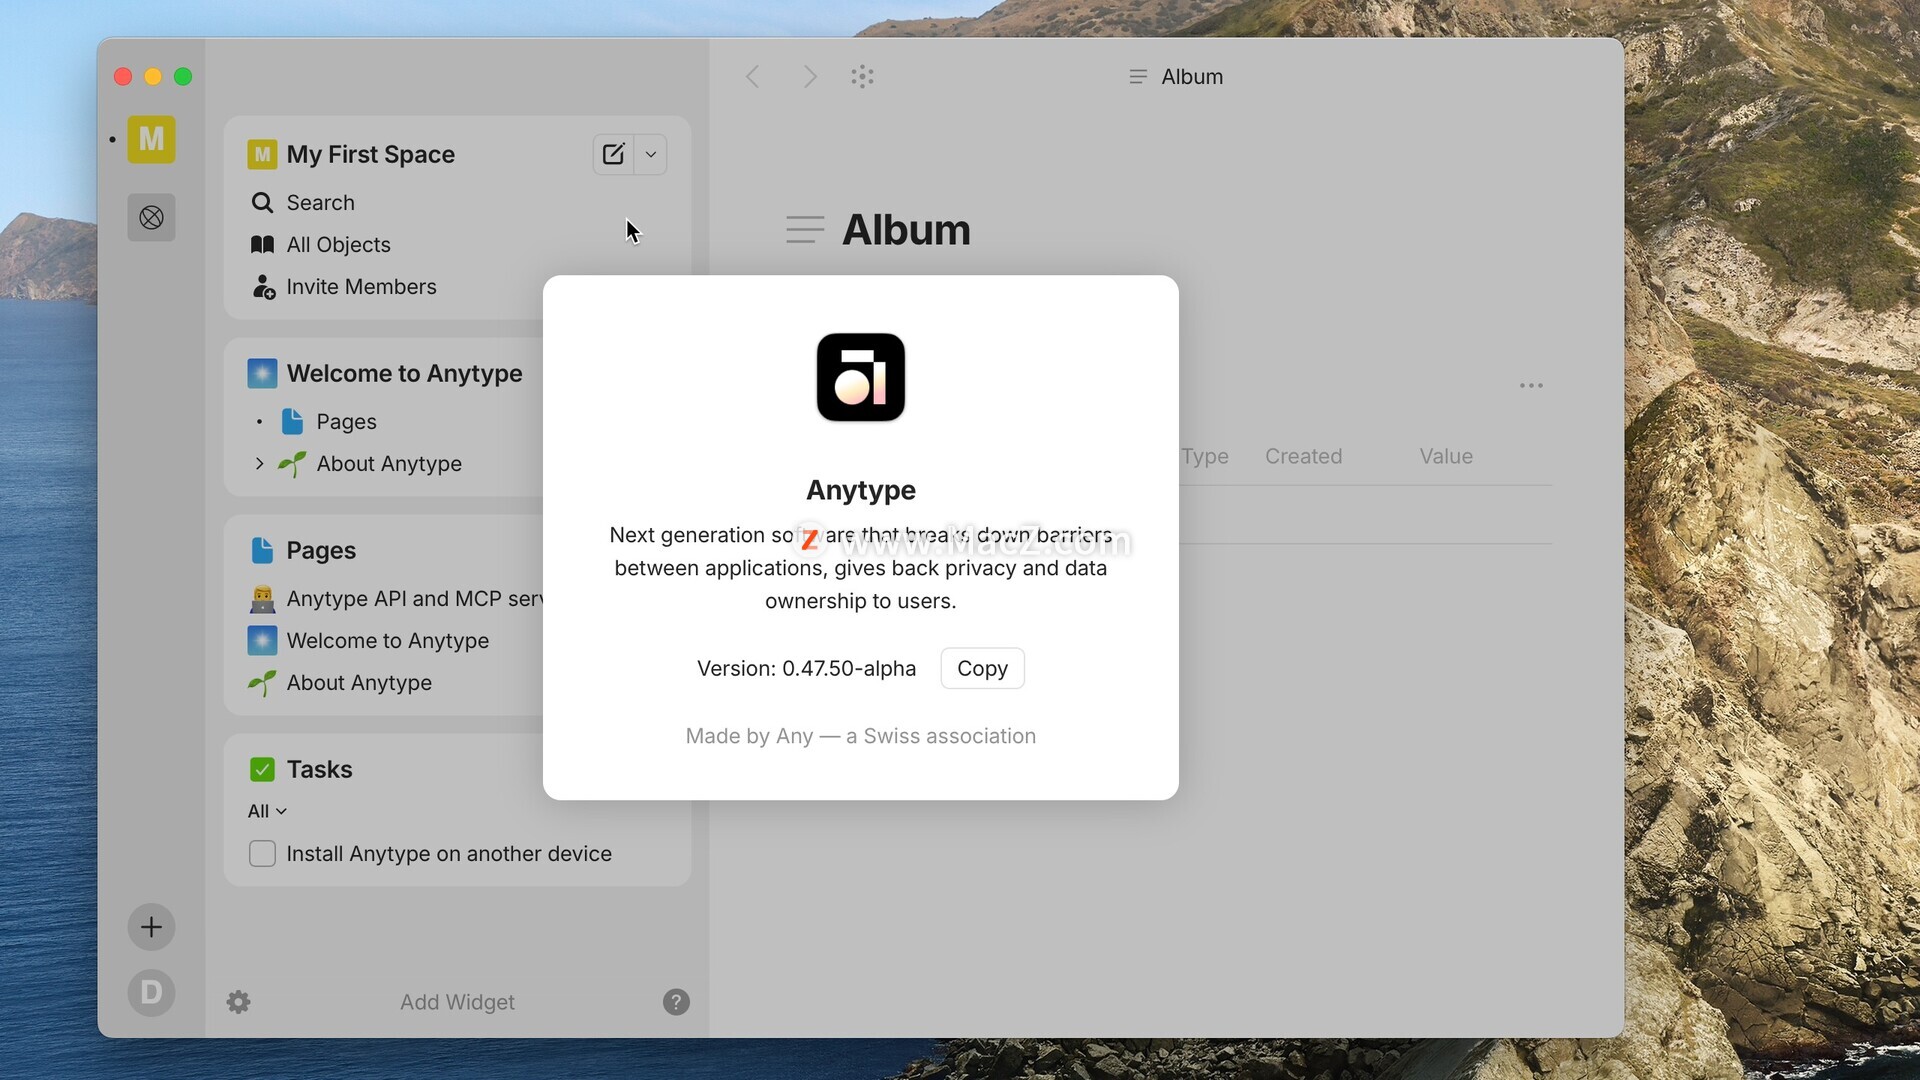The image size is (1920, 1080).
Task: Open Search in My First Space
Action: tap(302, 202)
